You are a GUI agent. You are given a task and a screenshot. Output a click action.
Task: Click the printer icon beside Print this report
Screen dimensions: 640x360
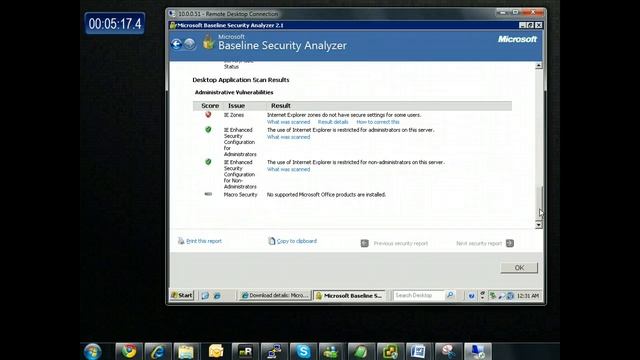(x=181, y=241)
